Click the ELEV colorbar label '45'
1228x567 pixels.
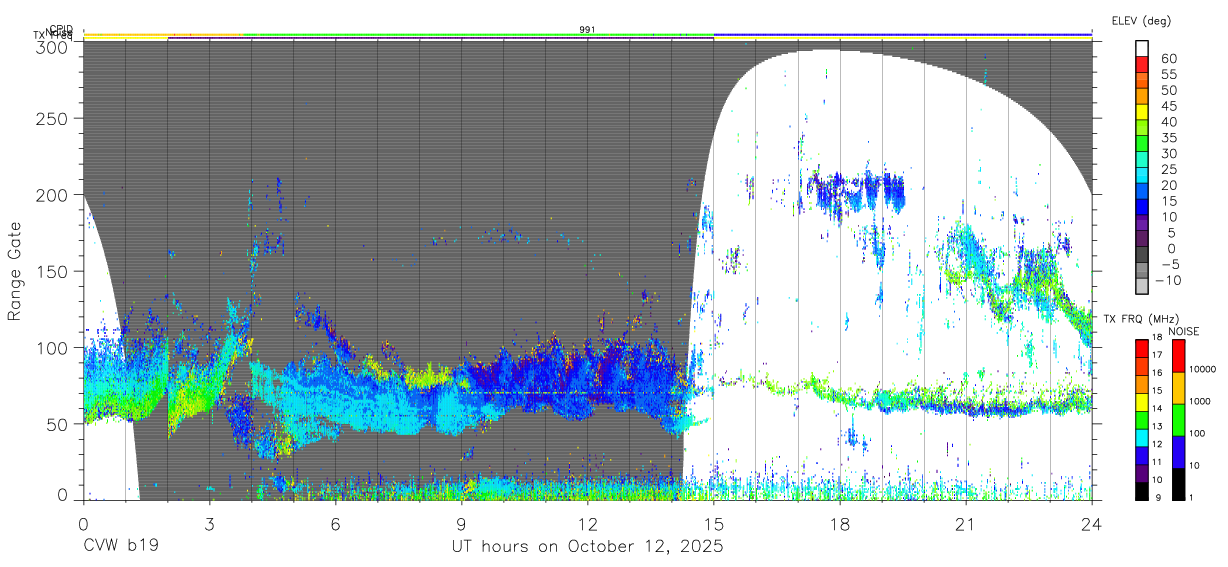coord(1168,106)
